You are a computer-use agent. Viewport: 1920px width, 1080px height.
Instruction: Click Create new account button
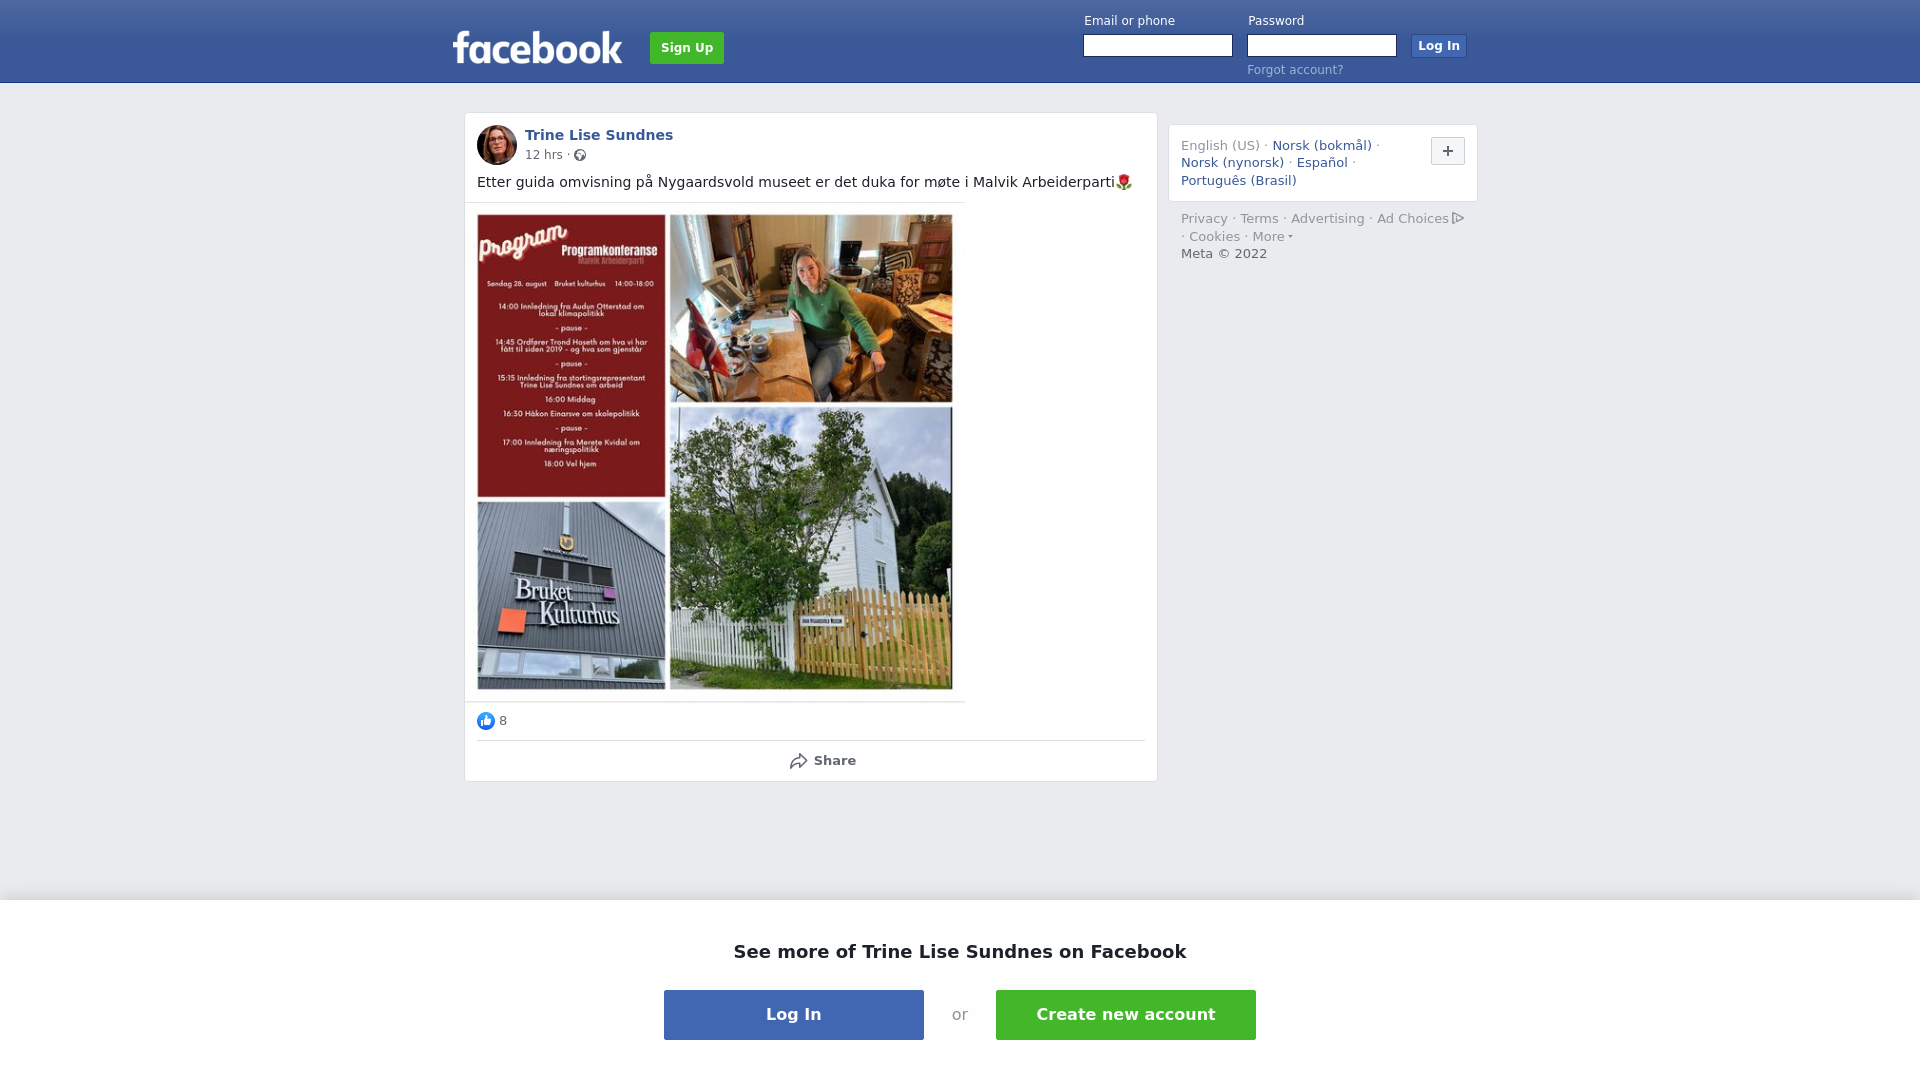tap(1126, 1015)
